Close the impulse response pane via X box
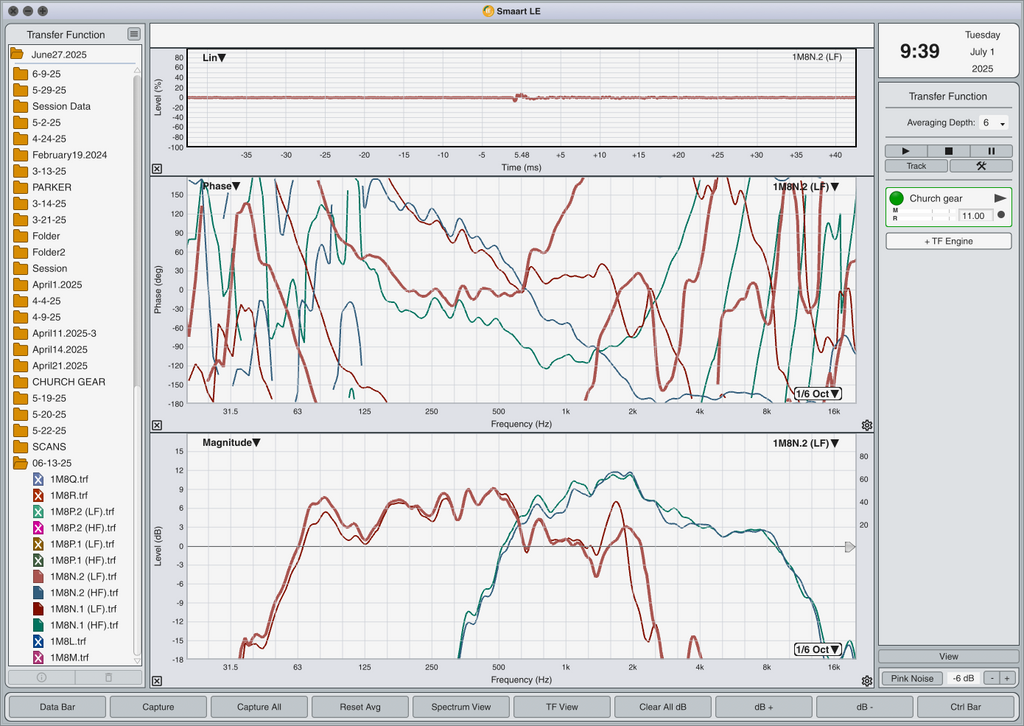This screenshot has width=1024, height=726. click(x=157, y=168)
